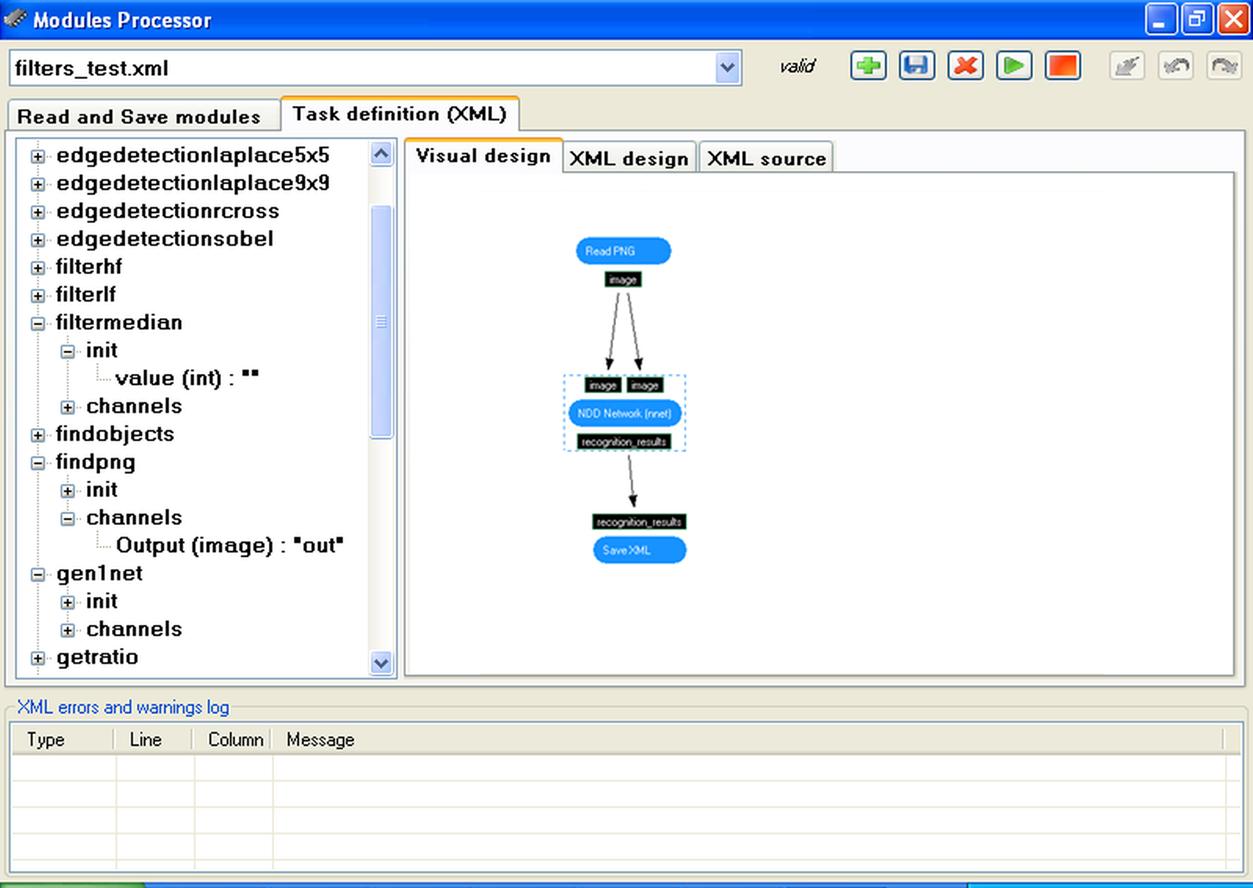Image resolution: width=1253 pixels, height=888 pixels.
Task: Click the Column column header
Action: 233,740
